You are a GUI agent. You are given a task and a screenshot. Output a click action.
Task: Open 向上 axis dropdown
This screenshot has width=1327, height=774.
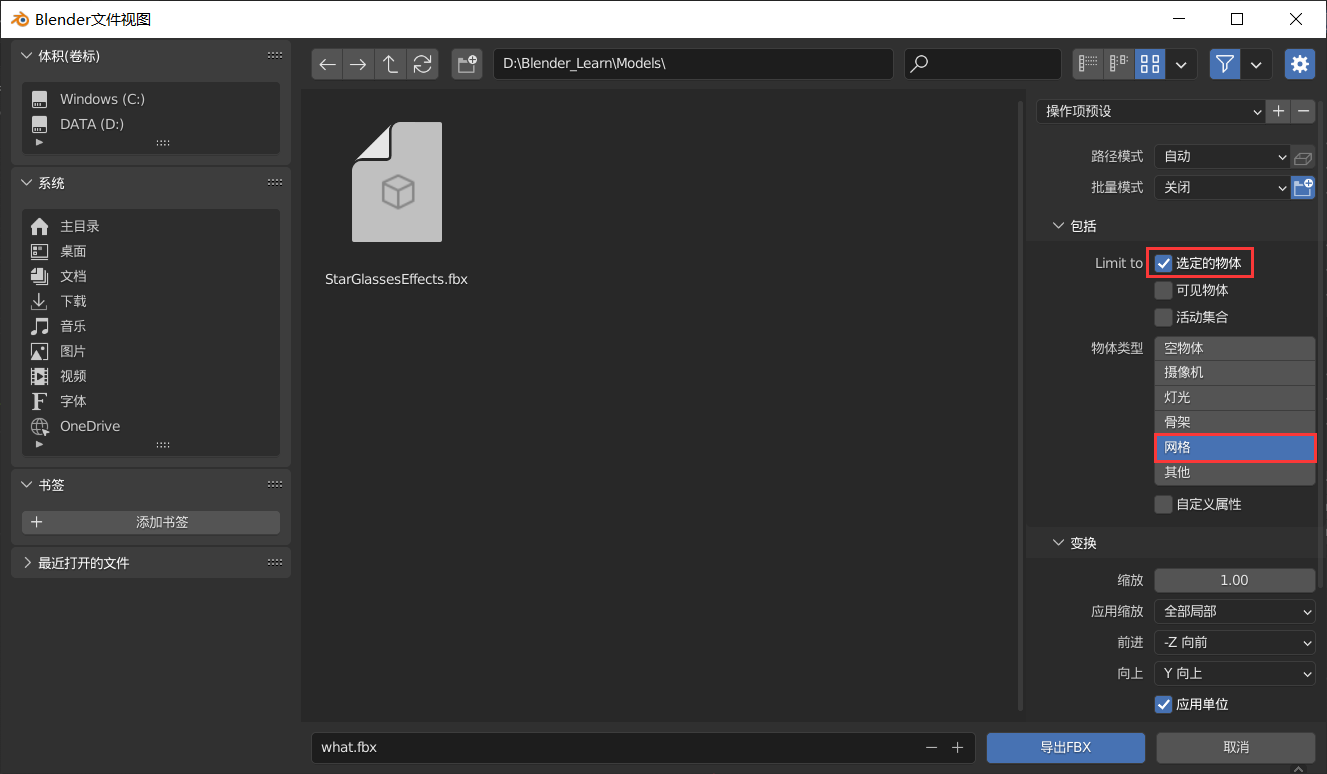tap(1234, 674)
